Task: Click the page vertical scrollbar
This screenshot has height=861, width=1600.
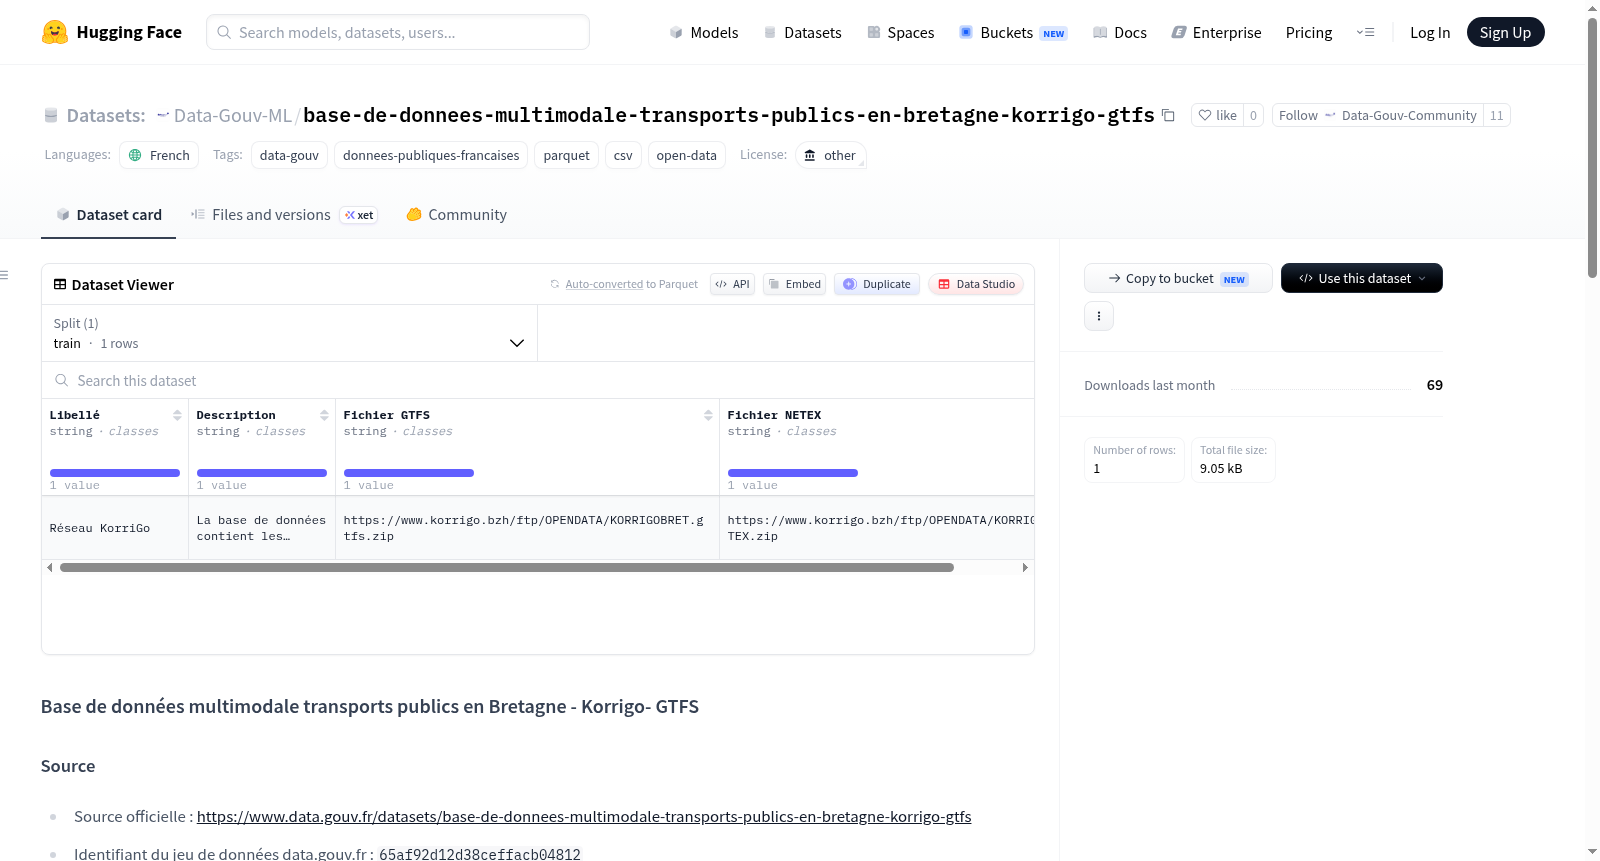Action: [x=1592, y=148]
